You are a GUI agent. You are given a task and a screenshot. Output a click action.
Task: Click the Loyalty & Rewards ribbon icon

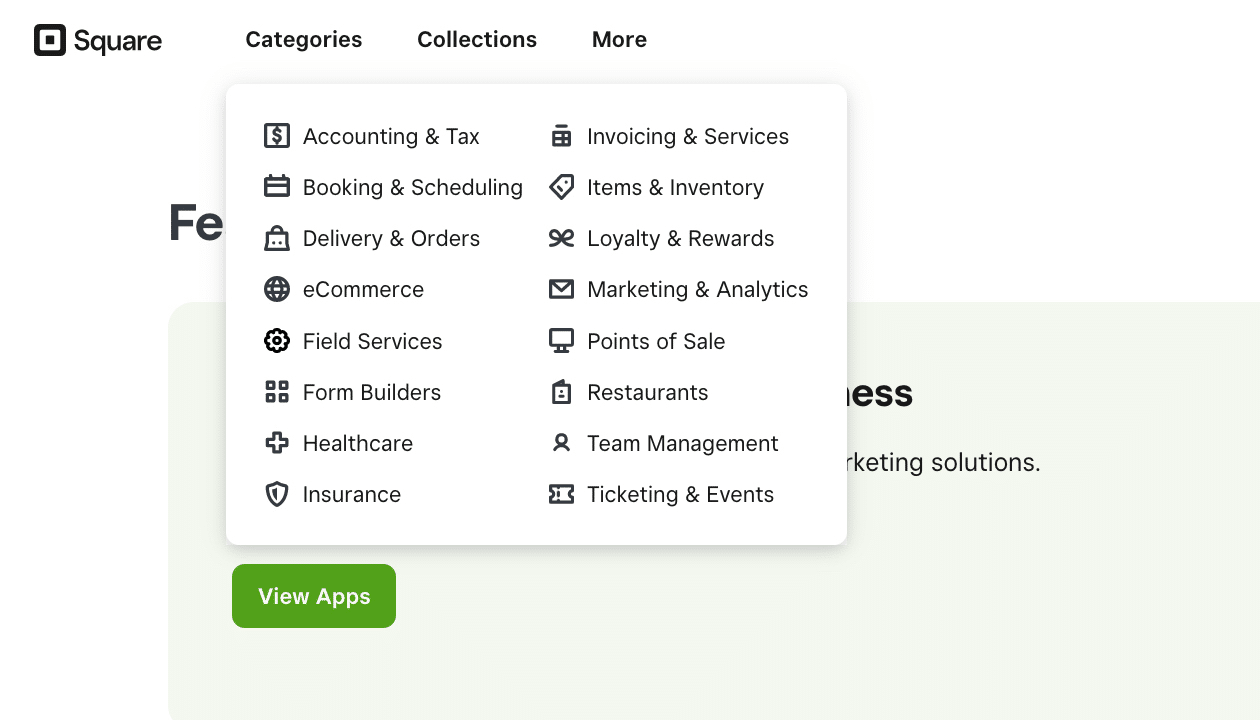pyautogui.click(x=561, y=238)
